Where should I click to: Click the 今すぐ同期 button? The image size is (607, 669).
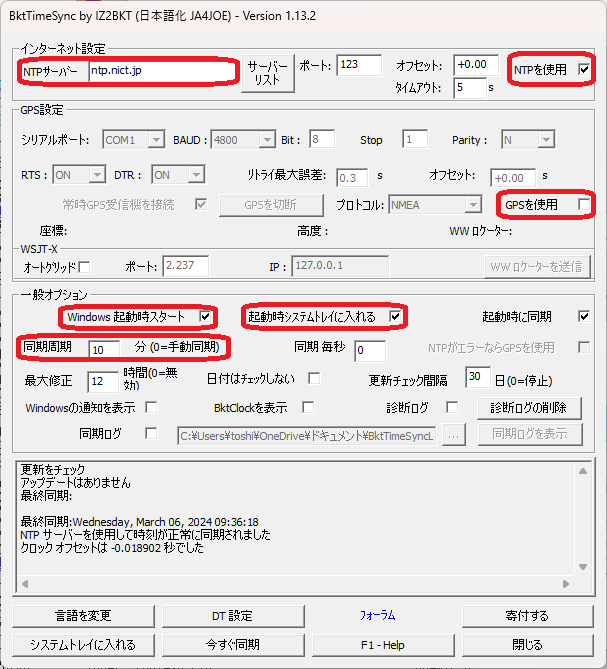(233, 645)
